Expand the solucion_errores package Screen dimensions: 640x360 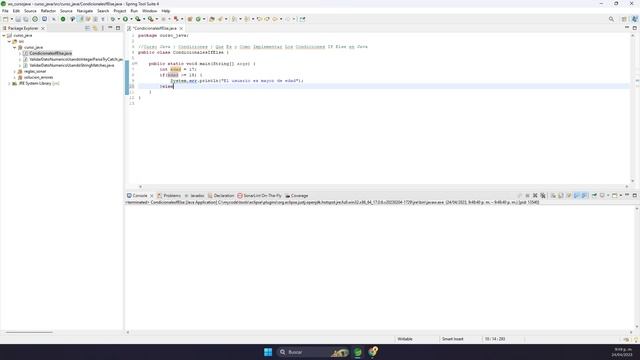pos(15,77)
